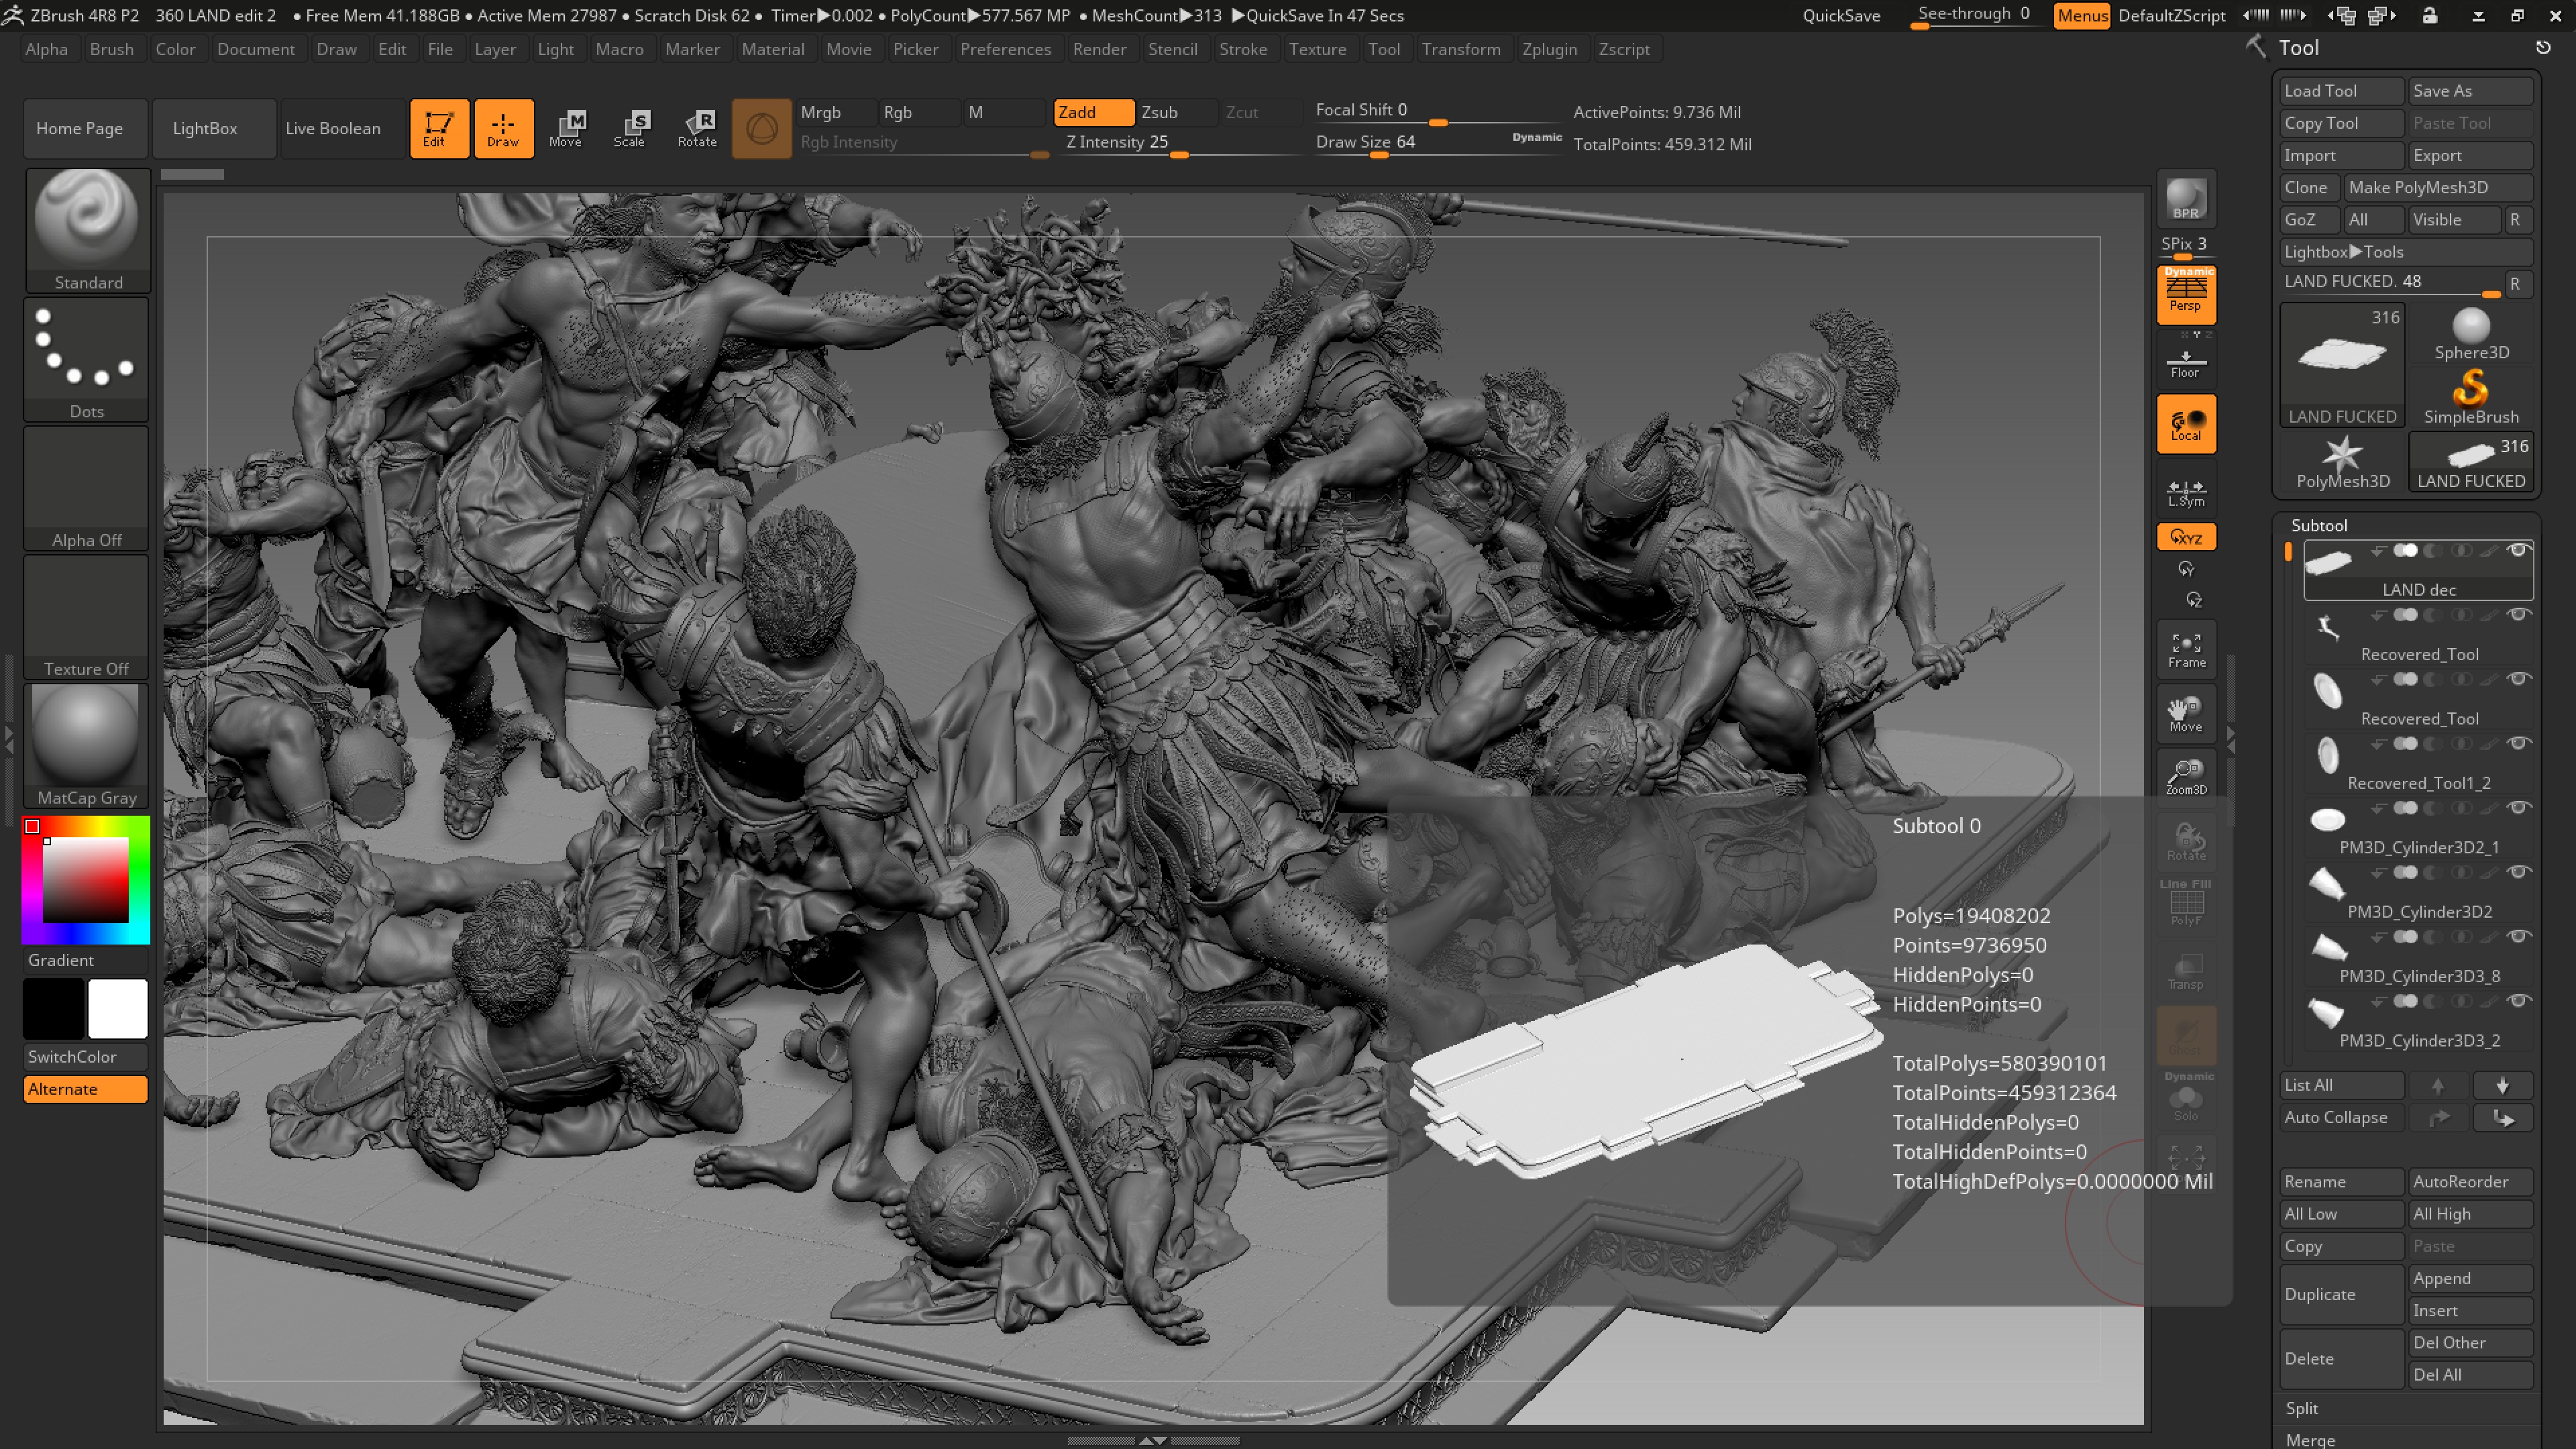Image resolution: width=2576 pixels, height=1449 pixels.
Task: Collapse the Subtool palette section
Action: pyautogui.click(x=2319, y=525)
